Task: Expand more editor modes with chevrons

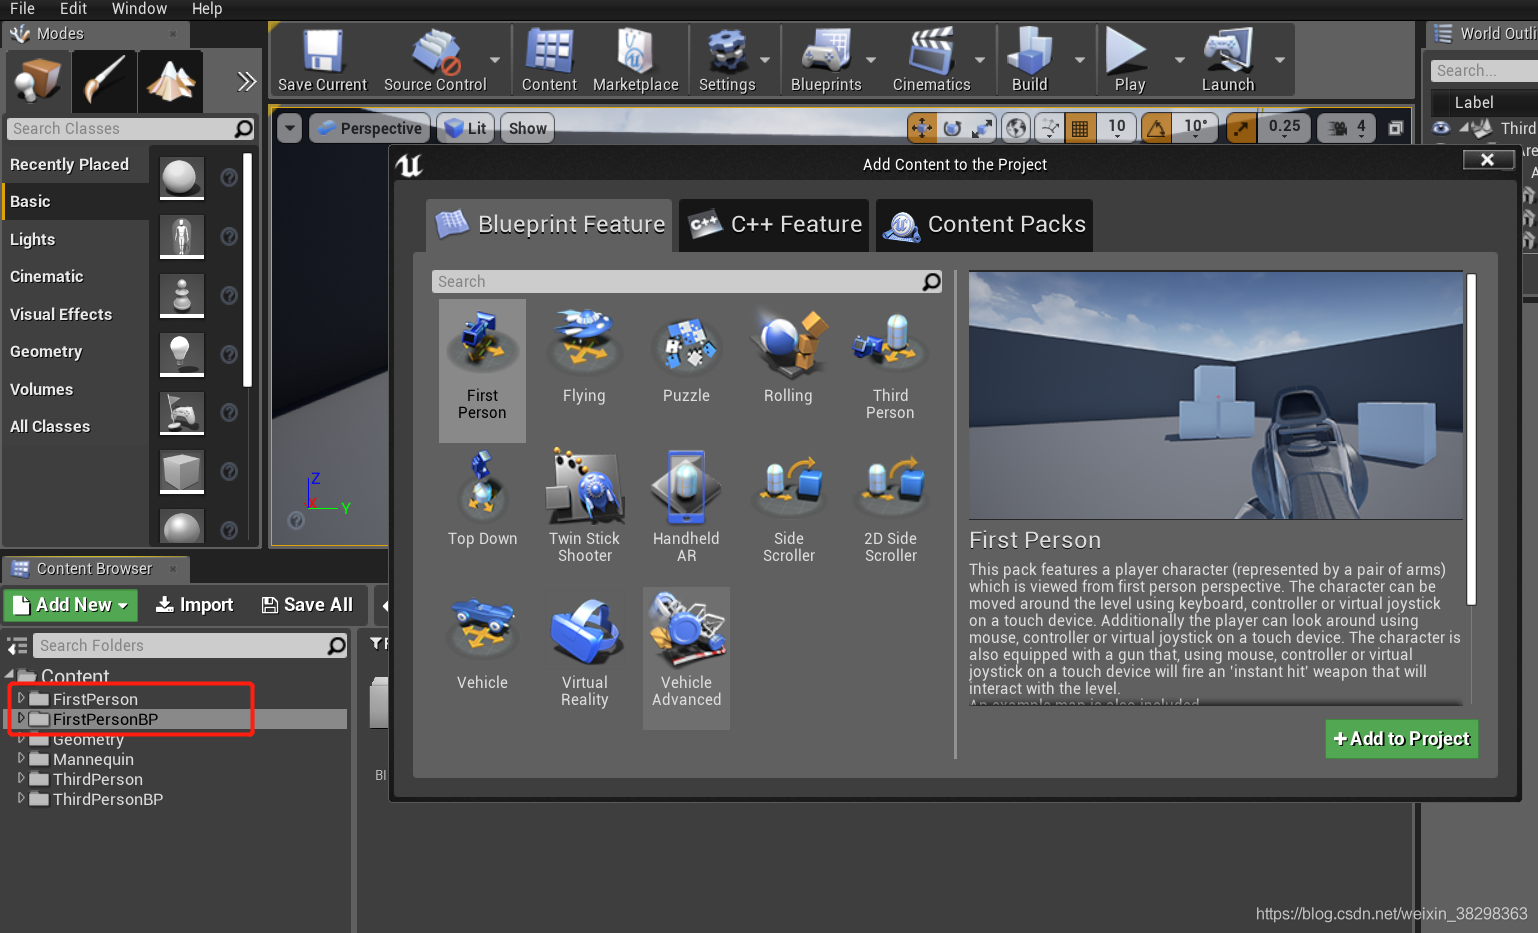Action: tap(246, 81)
